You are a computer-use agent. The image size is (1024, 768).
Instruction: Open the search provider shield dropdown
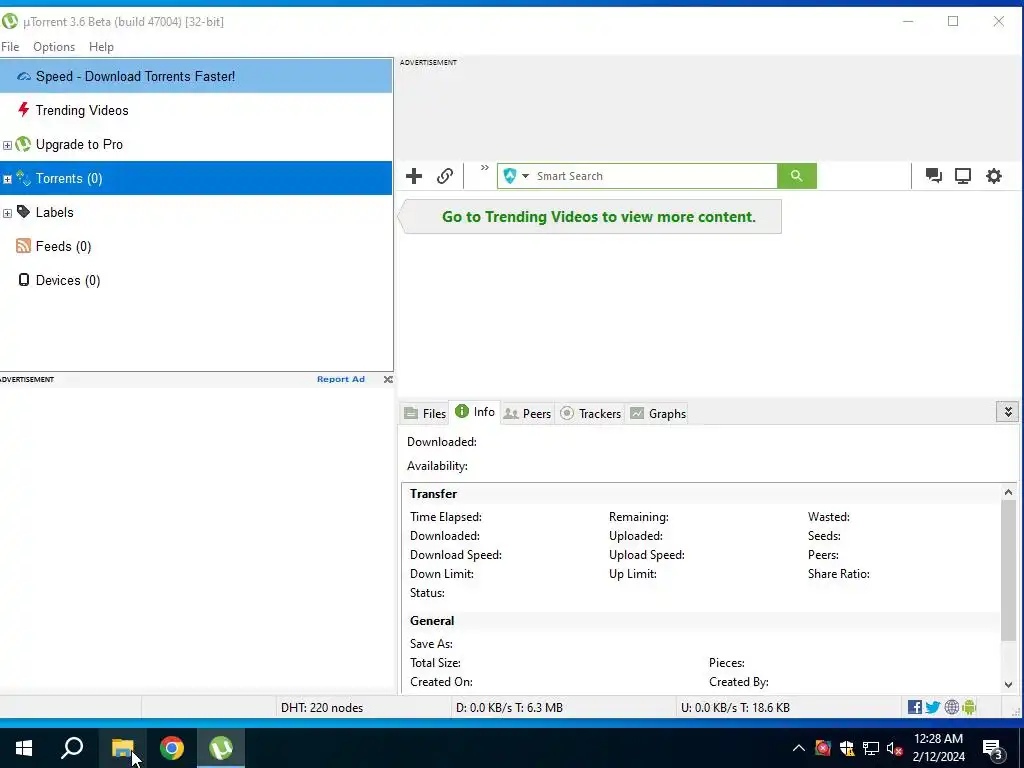[516, 176]
